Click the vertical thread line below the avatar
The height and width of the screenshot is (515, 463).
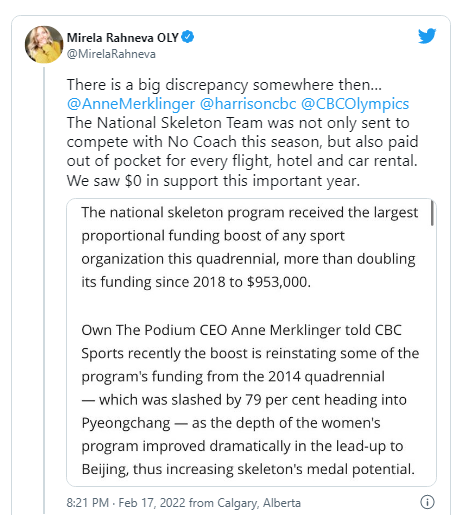tap(44, 290)
